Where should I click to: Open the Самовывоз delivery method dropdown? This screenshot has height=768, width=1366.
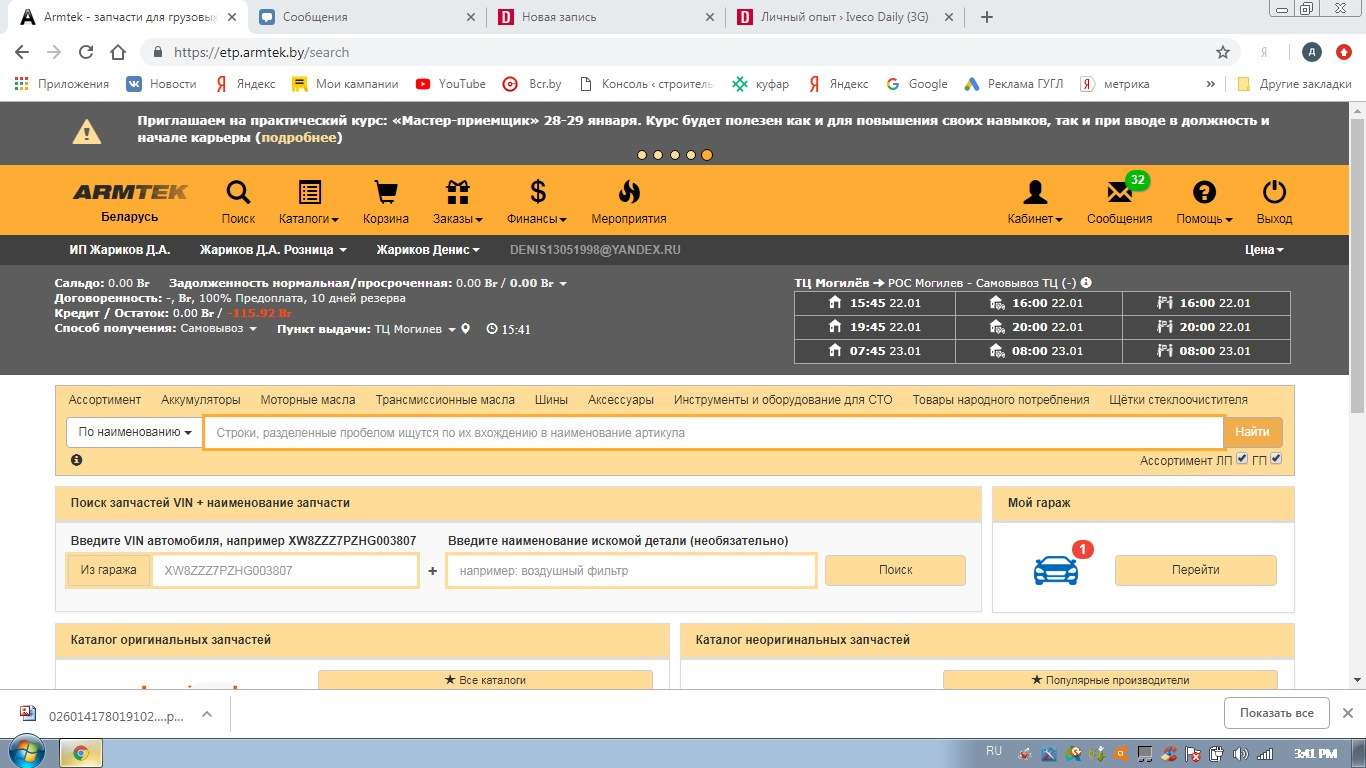218,329
